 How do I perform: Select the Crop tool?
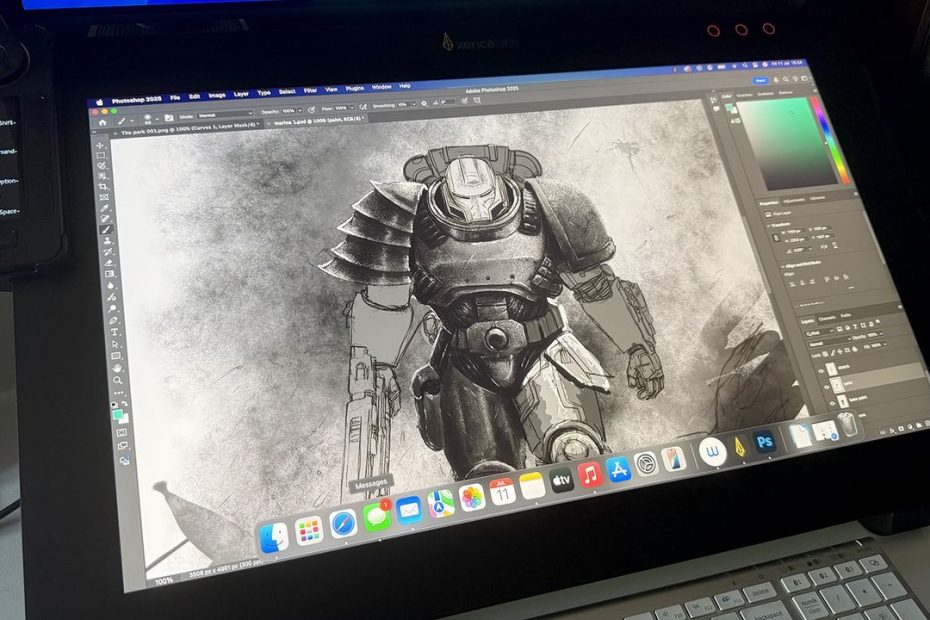104,187
